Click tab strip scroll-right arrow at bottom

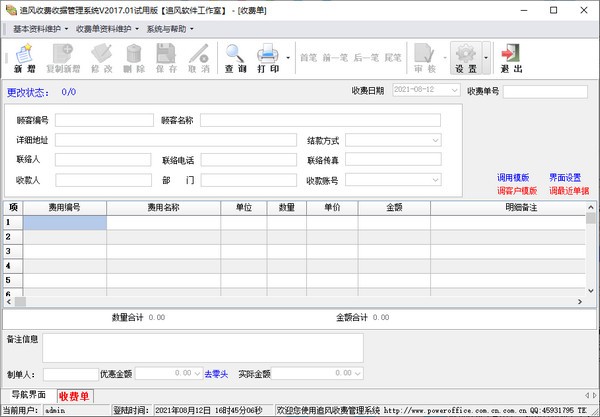[x=594, y=395]
